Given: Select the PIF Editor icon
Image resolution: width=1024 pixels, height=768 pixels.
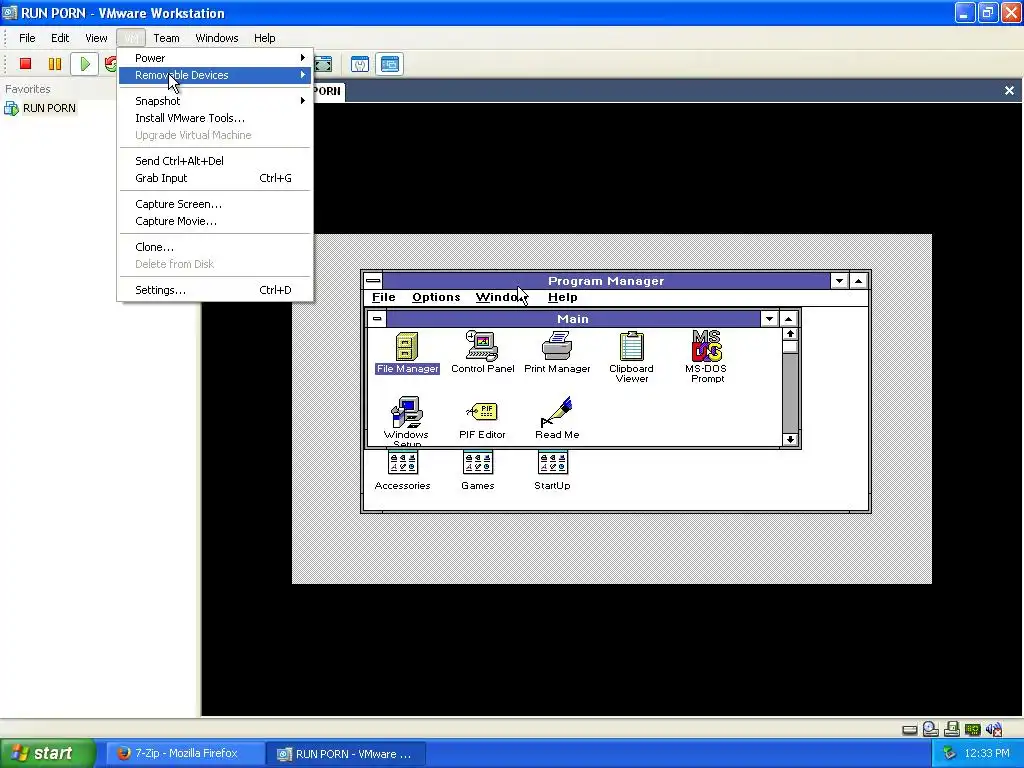Looking at the screenshot, I should pyautogui.click(x=482, y=419).
